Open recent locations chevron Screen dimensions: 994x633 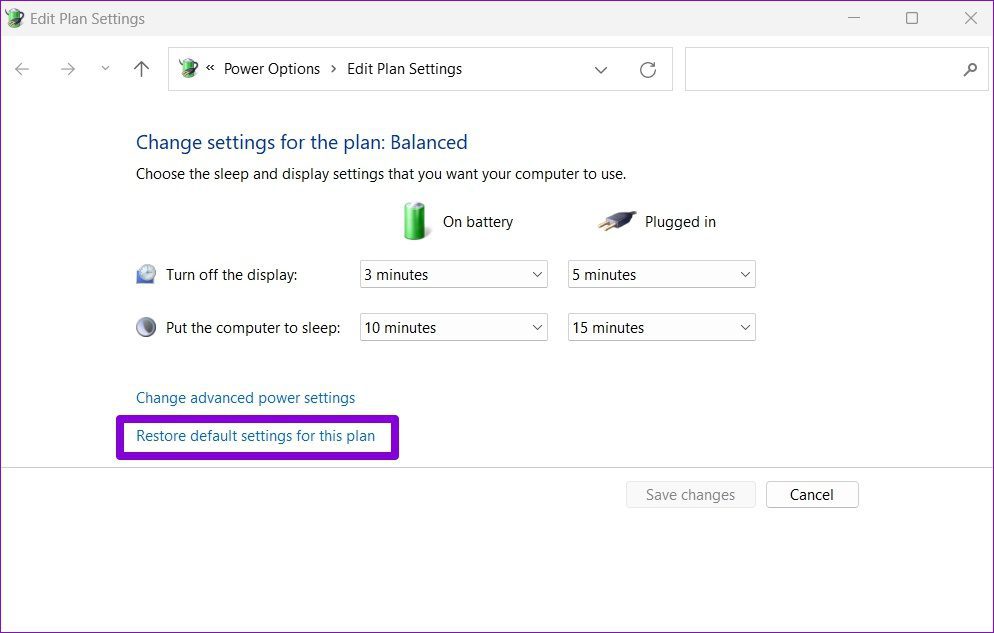(x=105, y=69)
